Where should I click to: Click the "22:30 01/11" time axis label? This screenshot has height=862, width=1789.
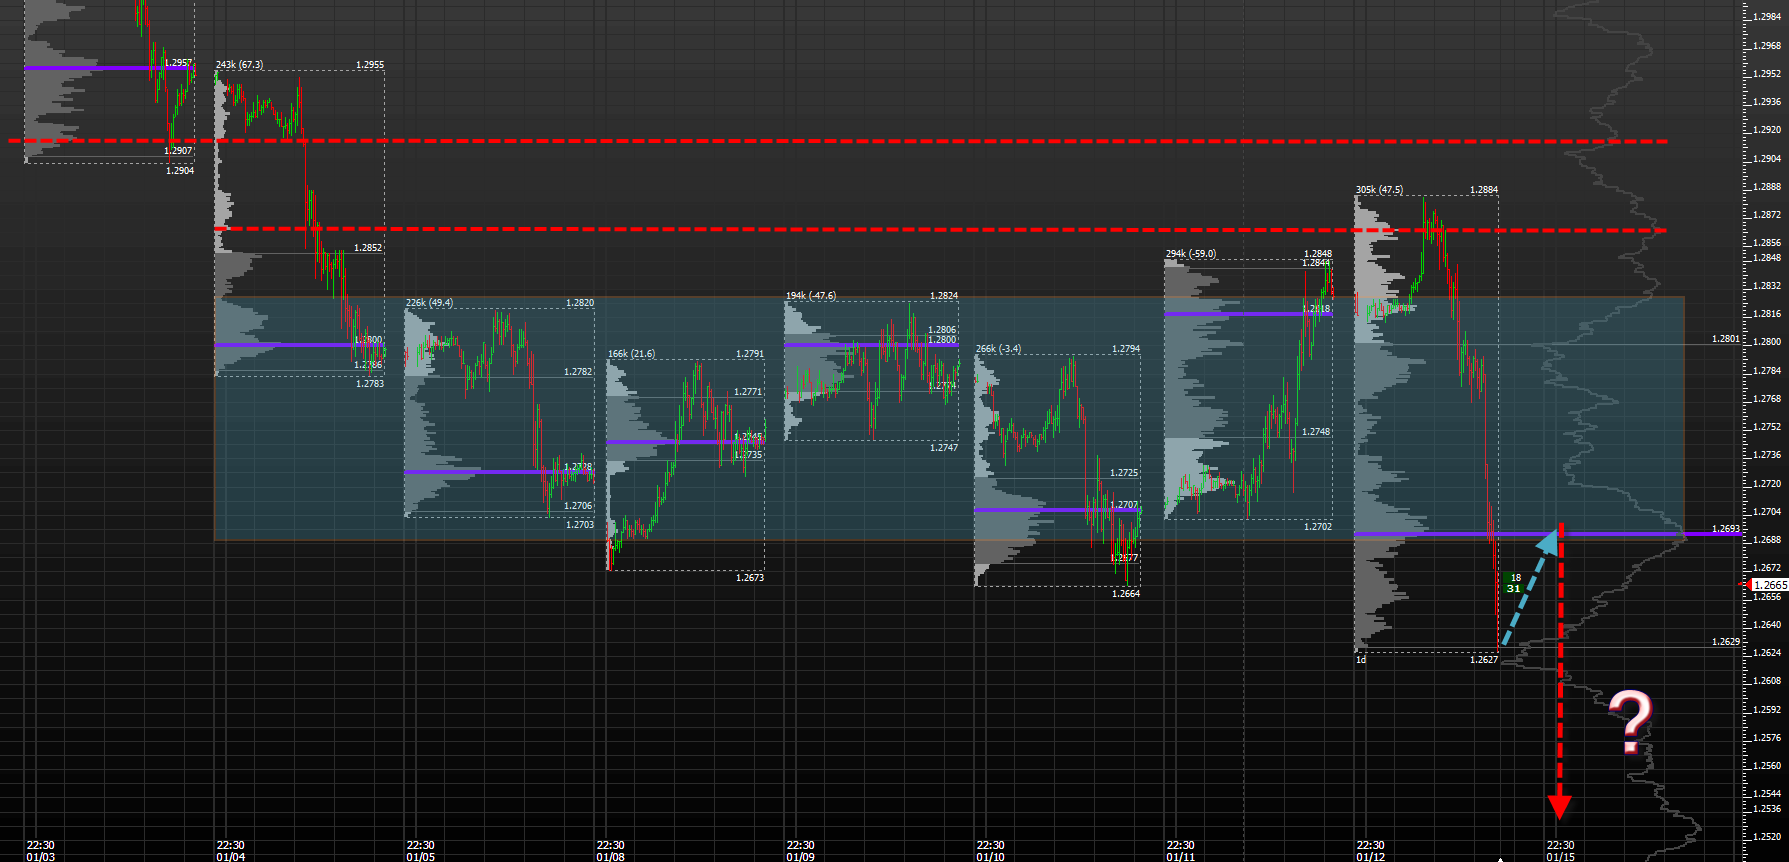[x=1181, y=851]
